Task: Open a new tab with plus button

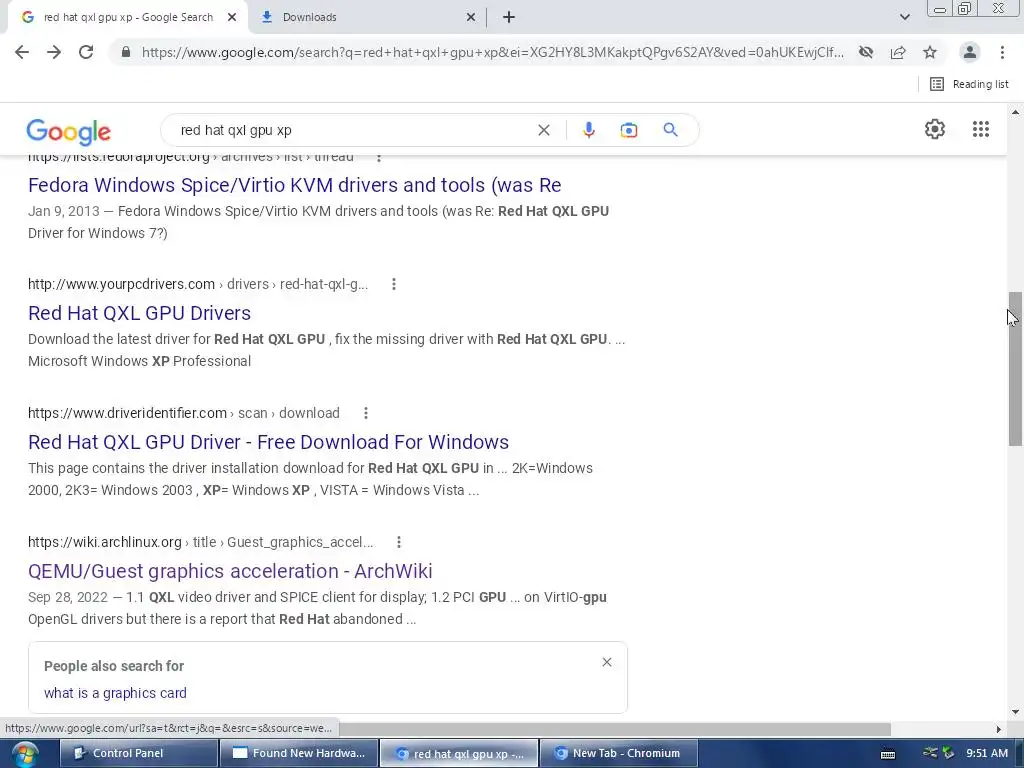Action: (509, 17)
